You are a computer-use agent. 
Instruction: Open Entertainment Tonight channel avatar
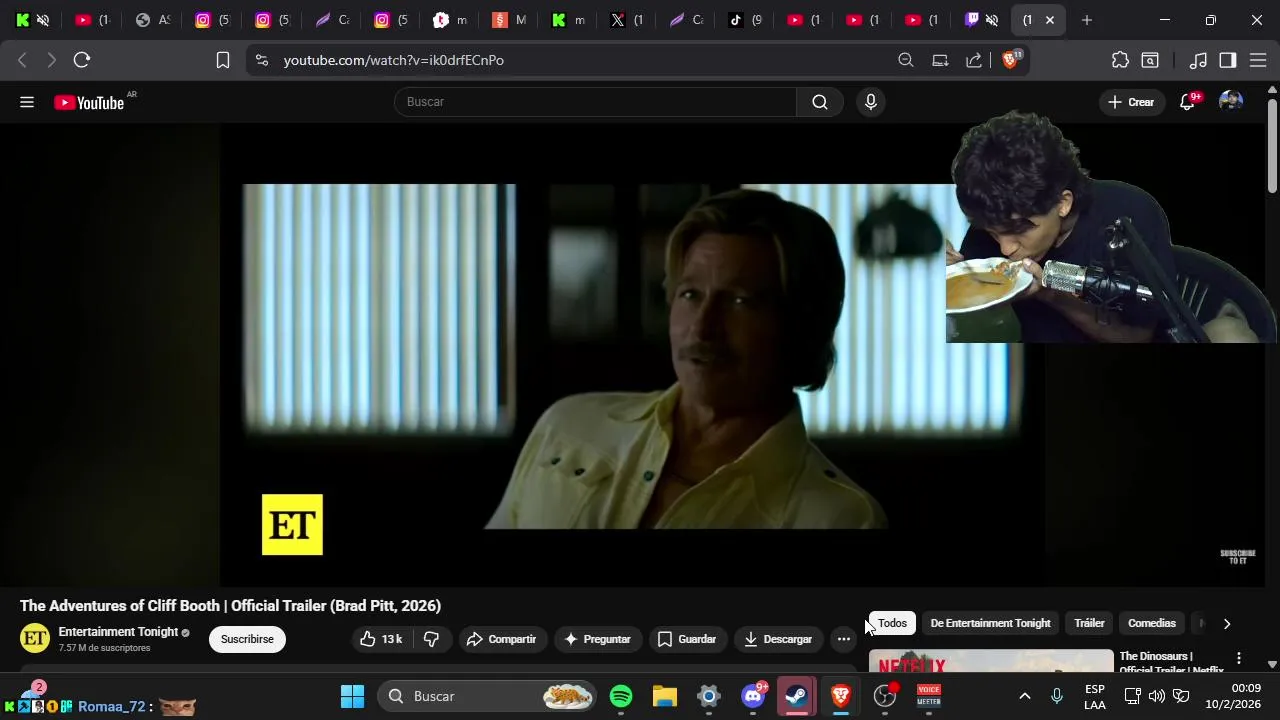click(x=35, y=639)
